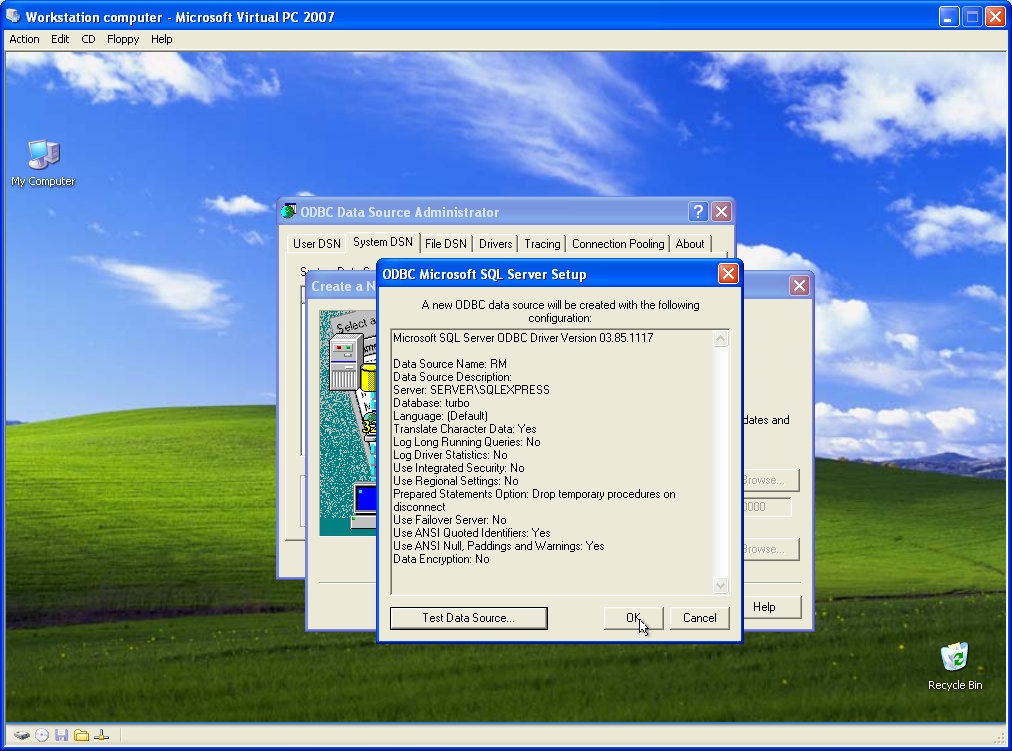Click "Use Regional Settings: No" line
Screen dimensions: 1012x751
[x=456, y=481]
